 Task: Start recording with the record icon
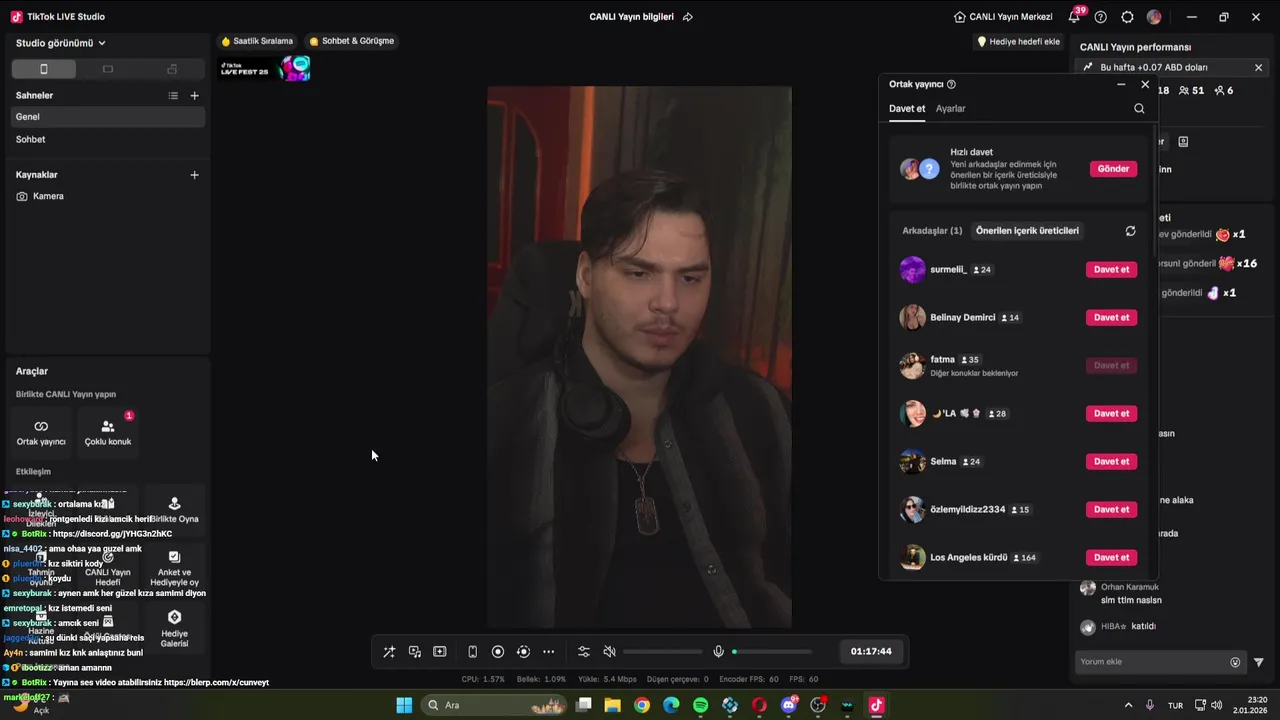tap(498, 652)
